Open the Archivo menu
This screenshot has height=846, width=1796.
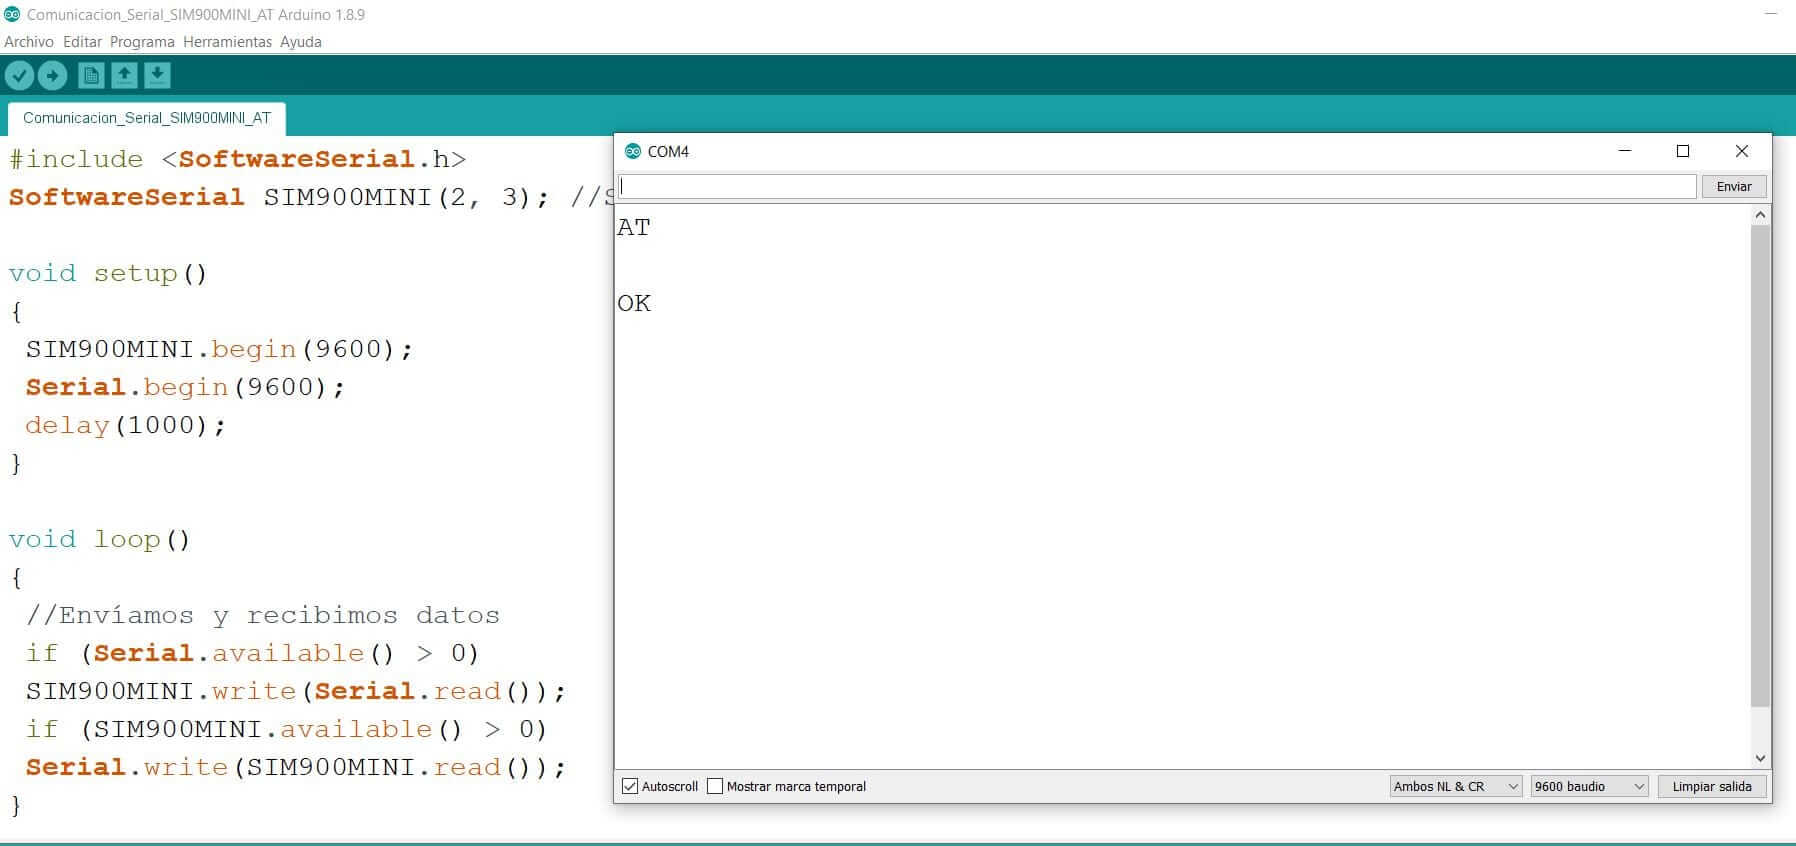29,42
